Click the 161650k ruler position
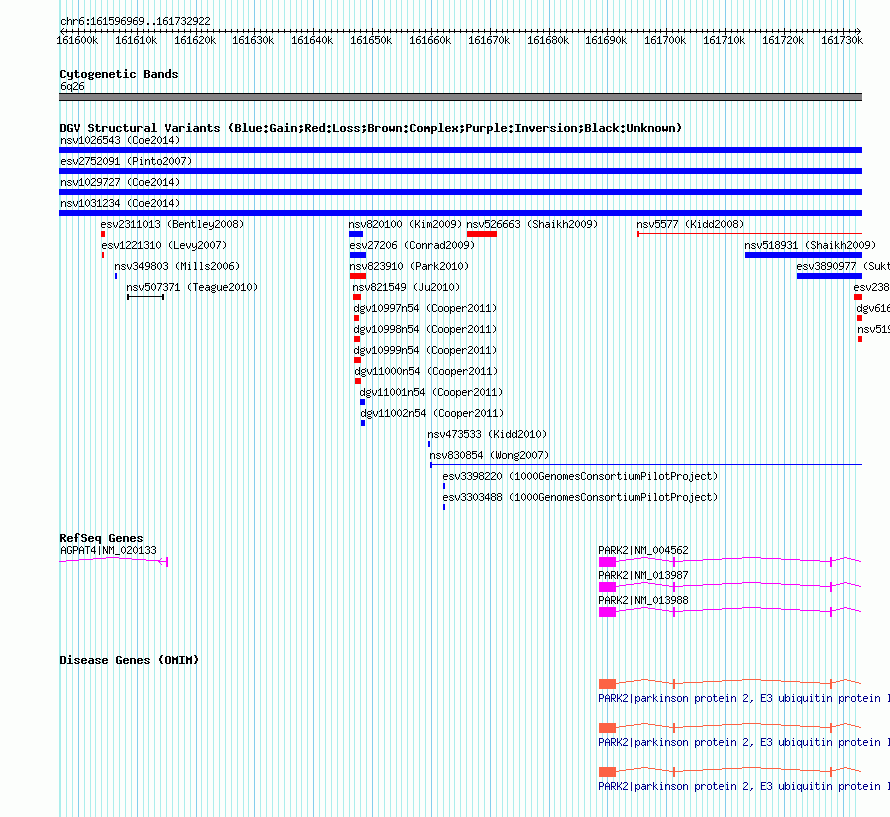 pos(371,40)
